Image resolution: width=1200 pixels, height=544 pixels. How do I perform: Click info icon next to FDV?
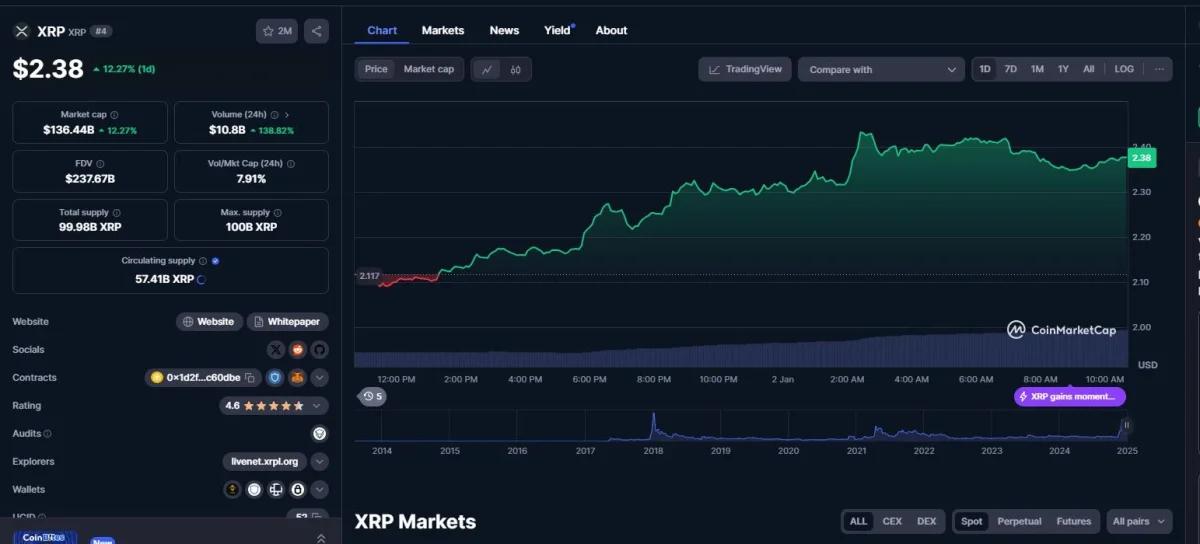pyautogui.click(x=101, y=163)
